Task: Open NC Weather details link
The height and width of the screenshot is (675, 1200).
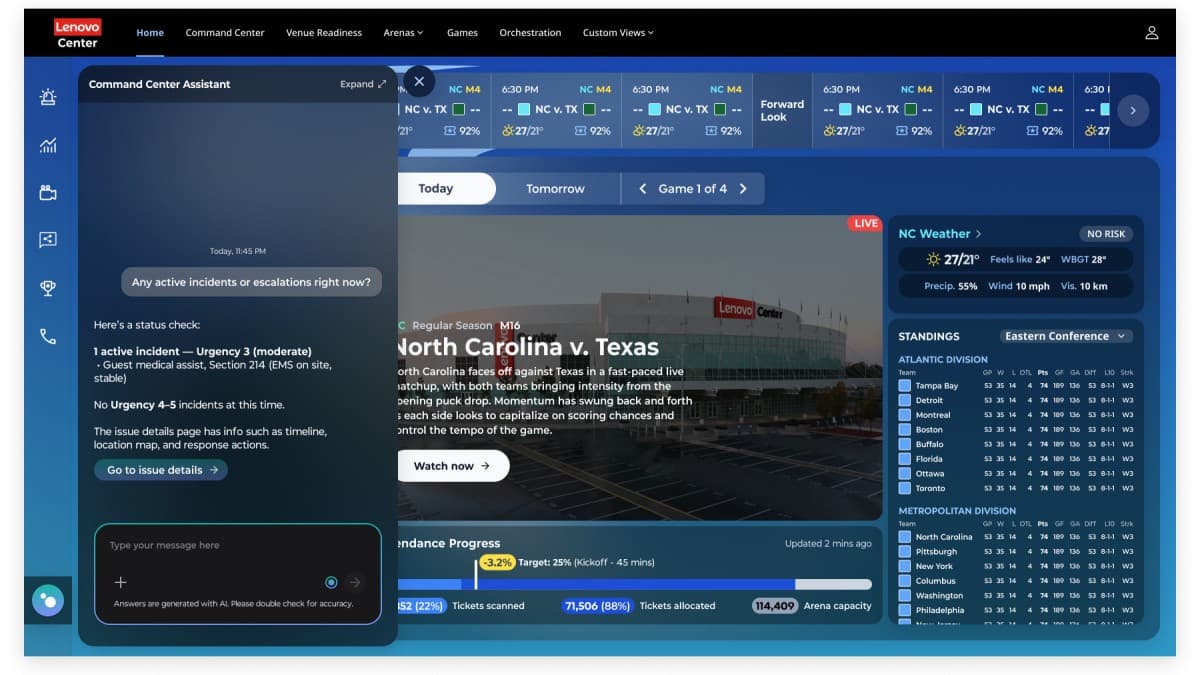Action: click(x=940, y=234)
